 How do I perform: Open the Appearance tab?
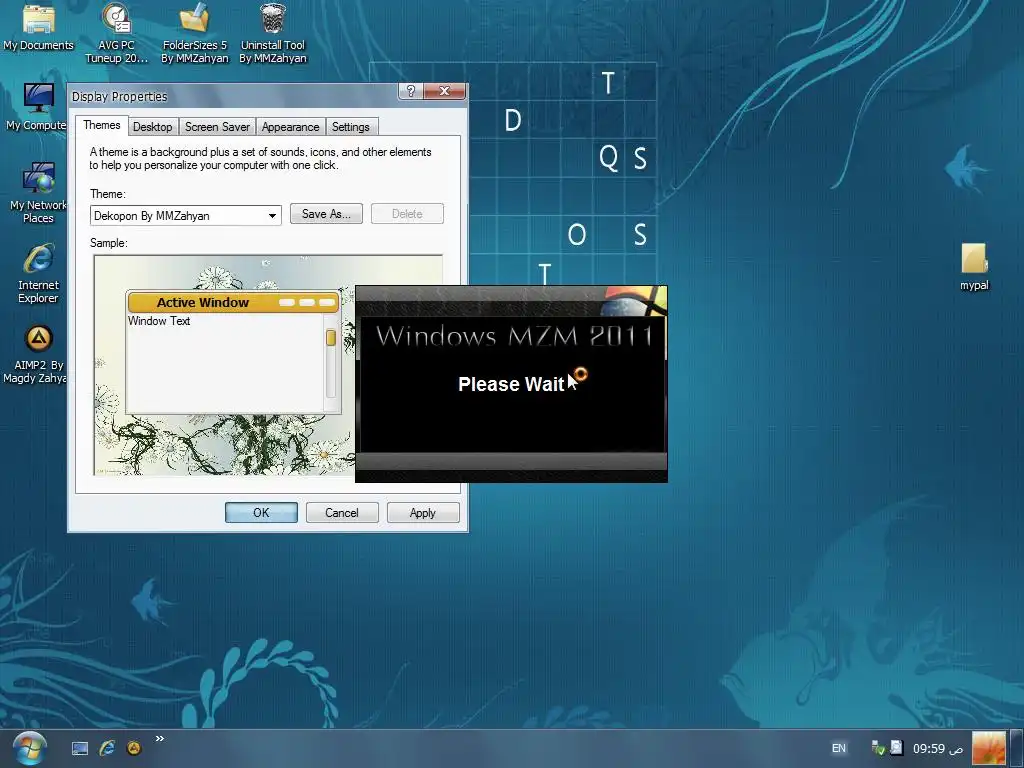(x=291, y=127)
